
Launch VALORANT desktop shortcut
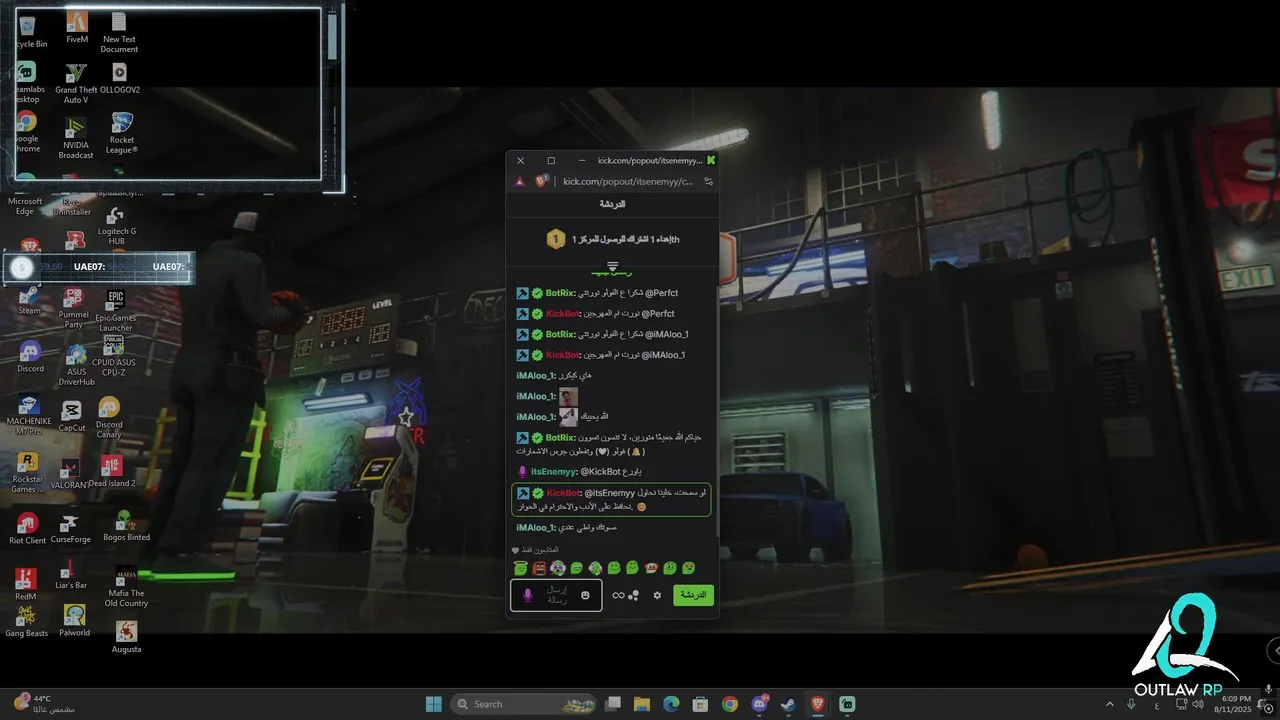(x=70, y=474)
